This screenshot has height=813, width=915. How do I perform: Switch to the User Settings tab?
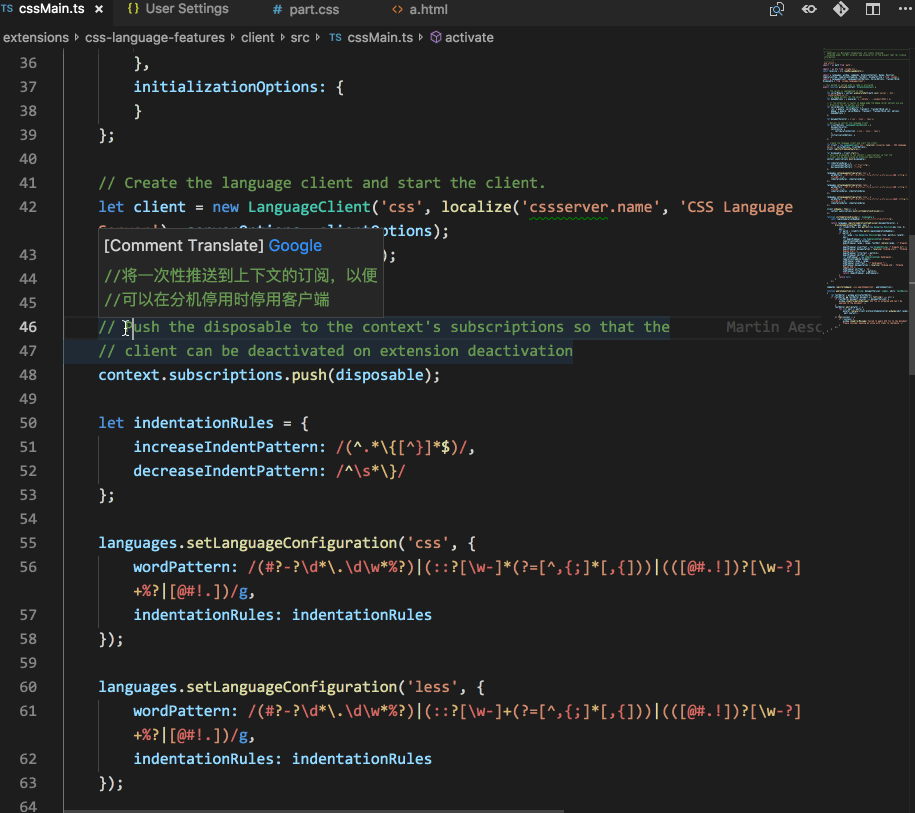(187, 9)
